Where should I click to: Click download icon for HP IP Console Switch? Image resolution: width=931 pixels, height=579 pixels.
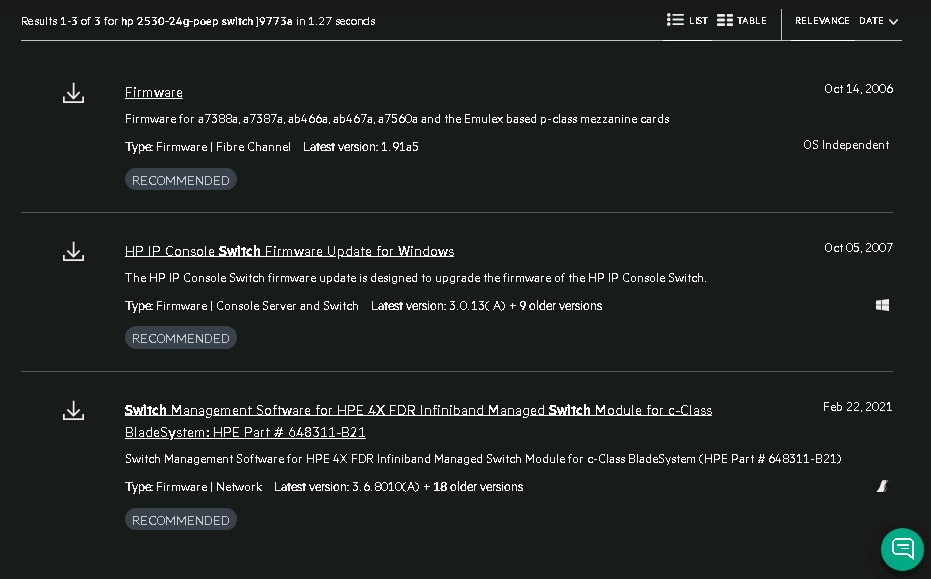[x=73, y=251]
